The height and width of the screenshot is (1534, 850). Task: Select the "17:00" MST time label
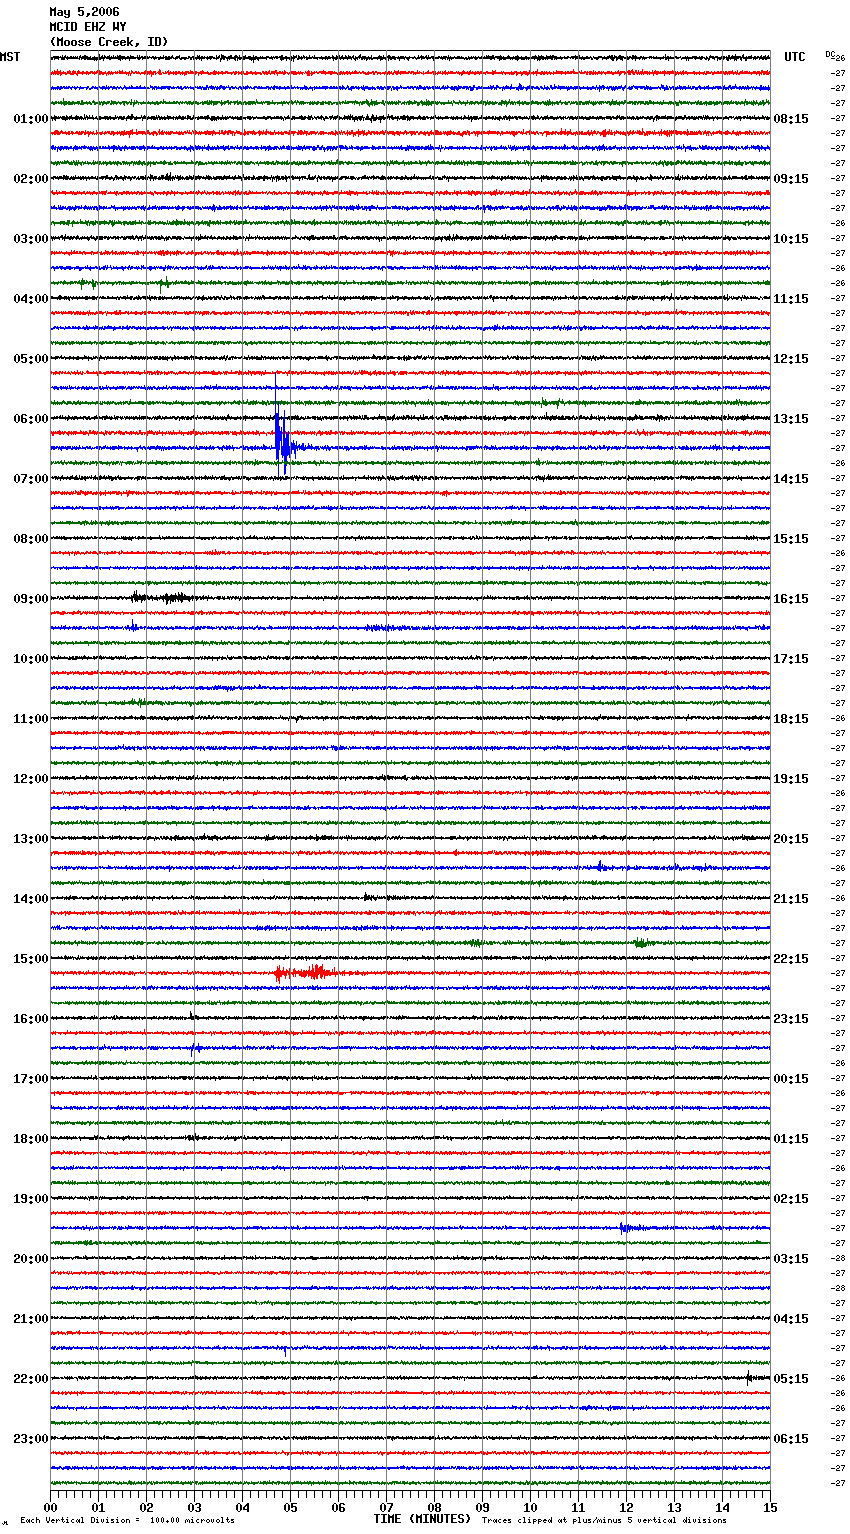(31, 1079)
